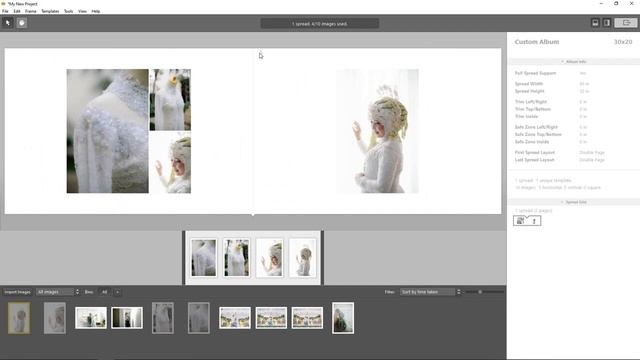Screen dimensions: 640x360
Task: Select the small top-right photo on left page
Action: point(170,100)
